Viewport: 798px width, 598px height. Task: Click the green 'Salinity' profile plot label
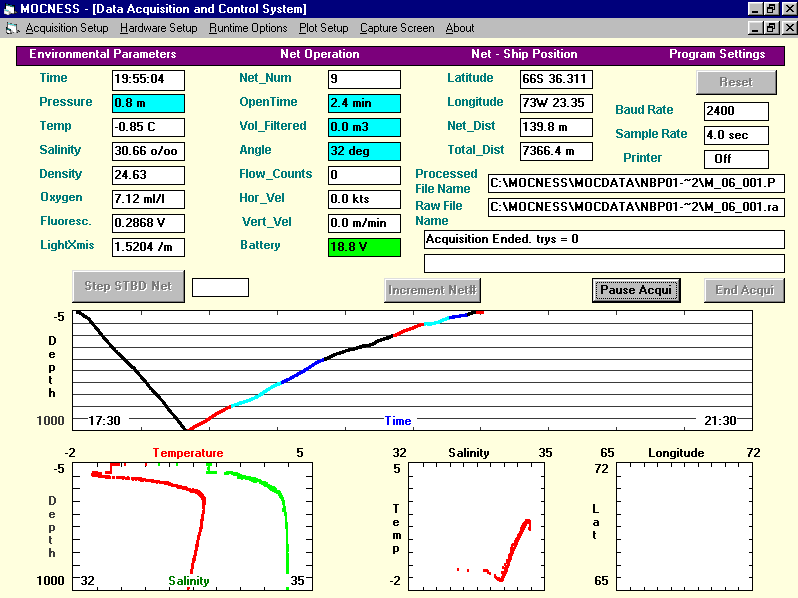click(x=189, y=581)
